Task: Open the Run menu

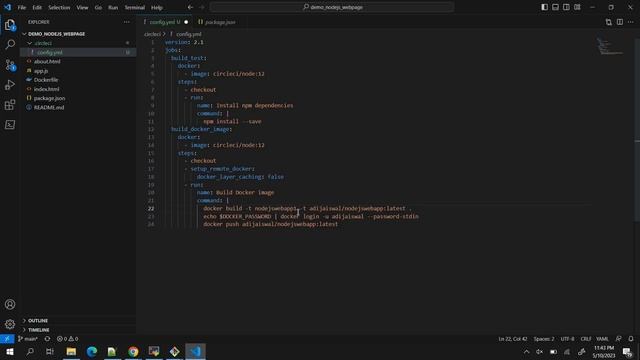Action: 113,7
